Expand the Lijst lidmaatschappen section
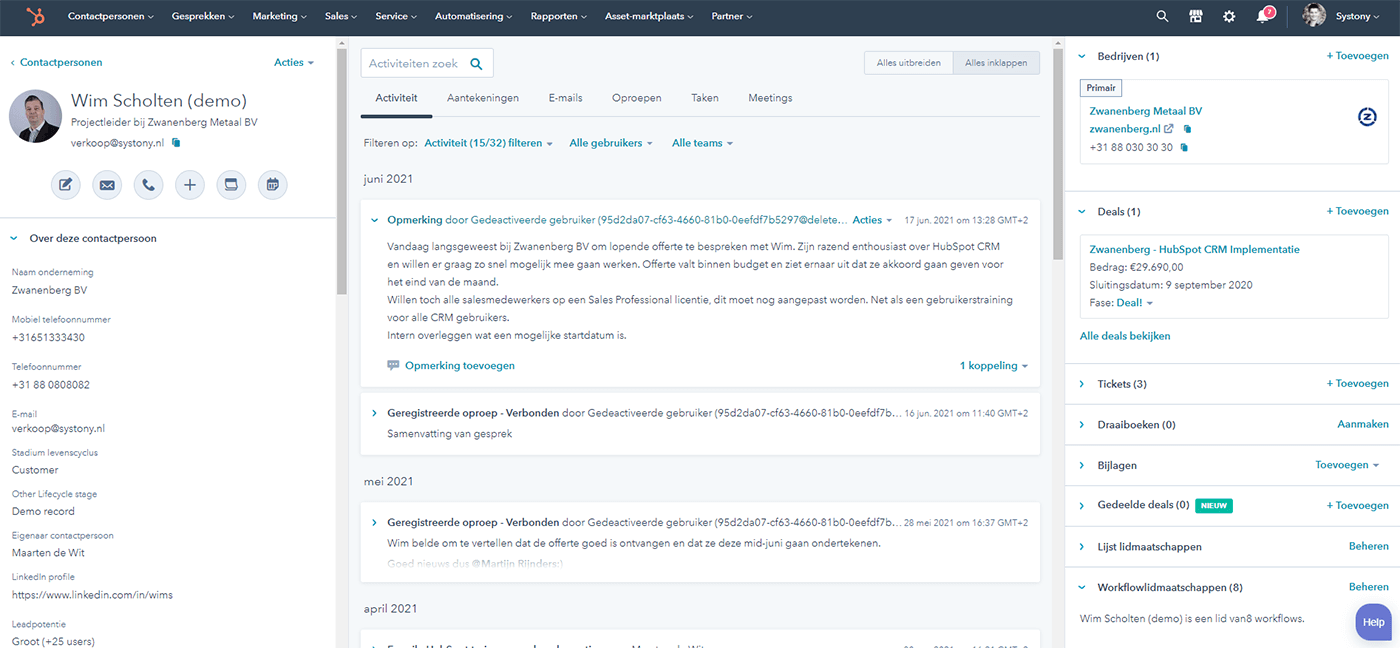Image resolution: width=1400 pixels, height=648 pixels. 1082,547
